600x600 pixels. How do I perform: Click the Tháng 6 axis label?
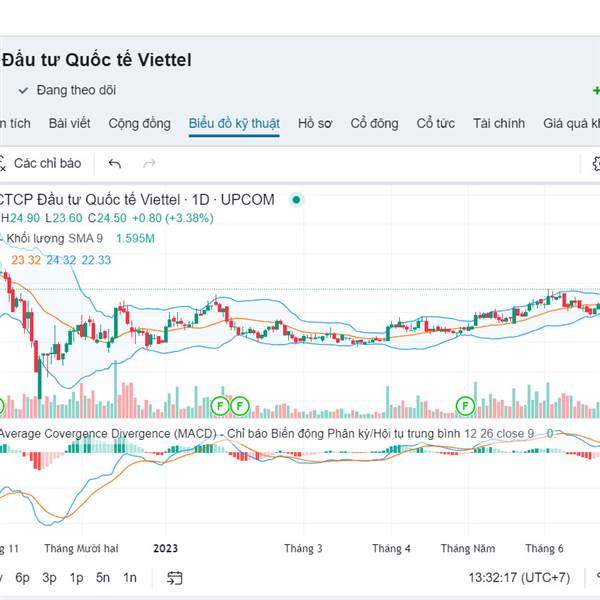coord(544,549)
